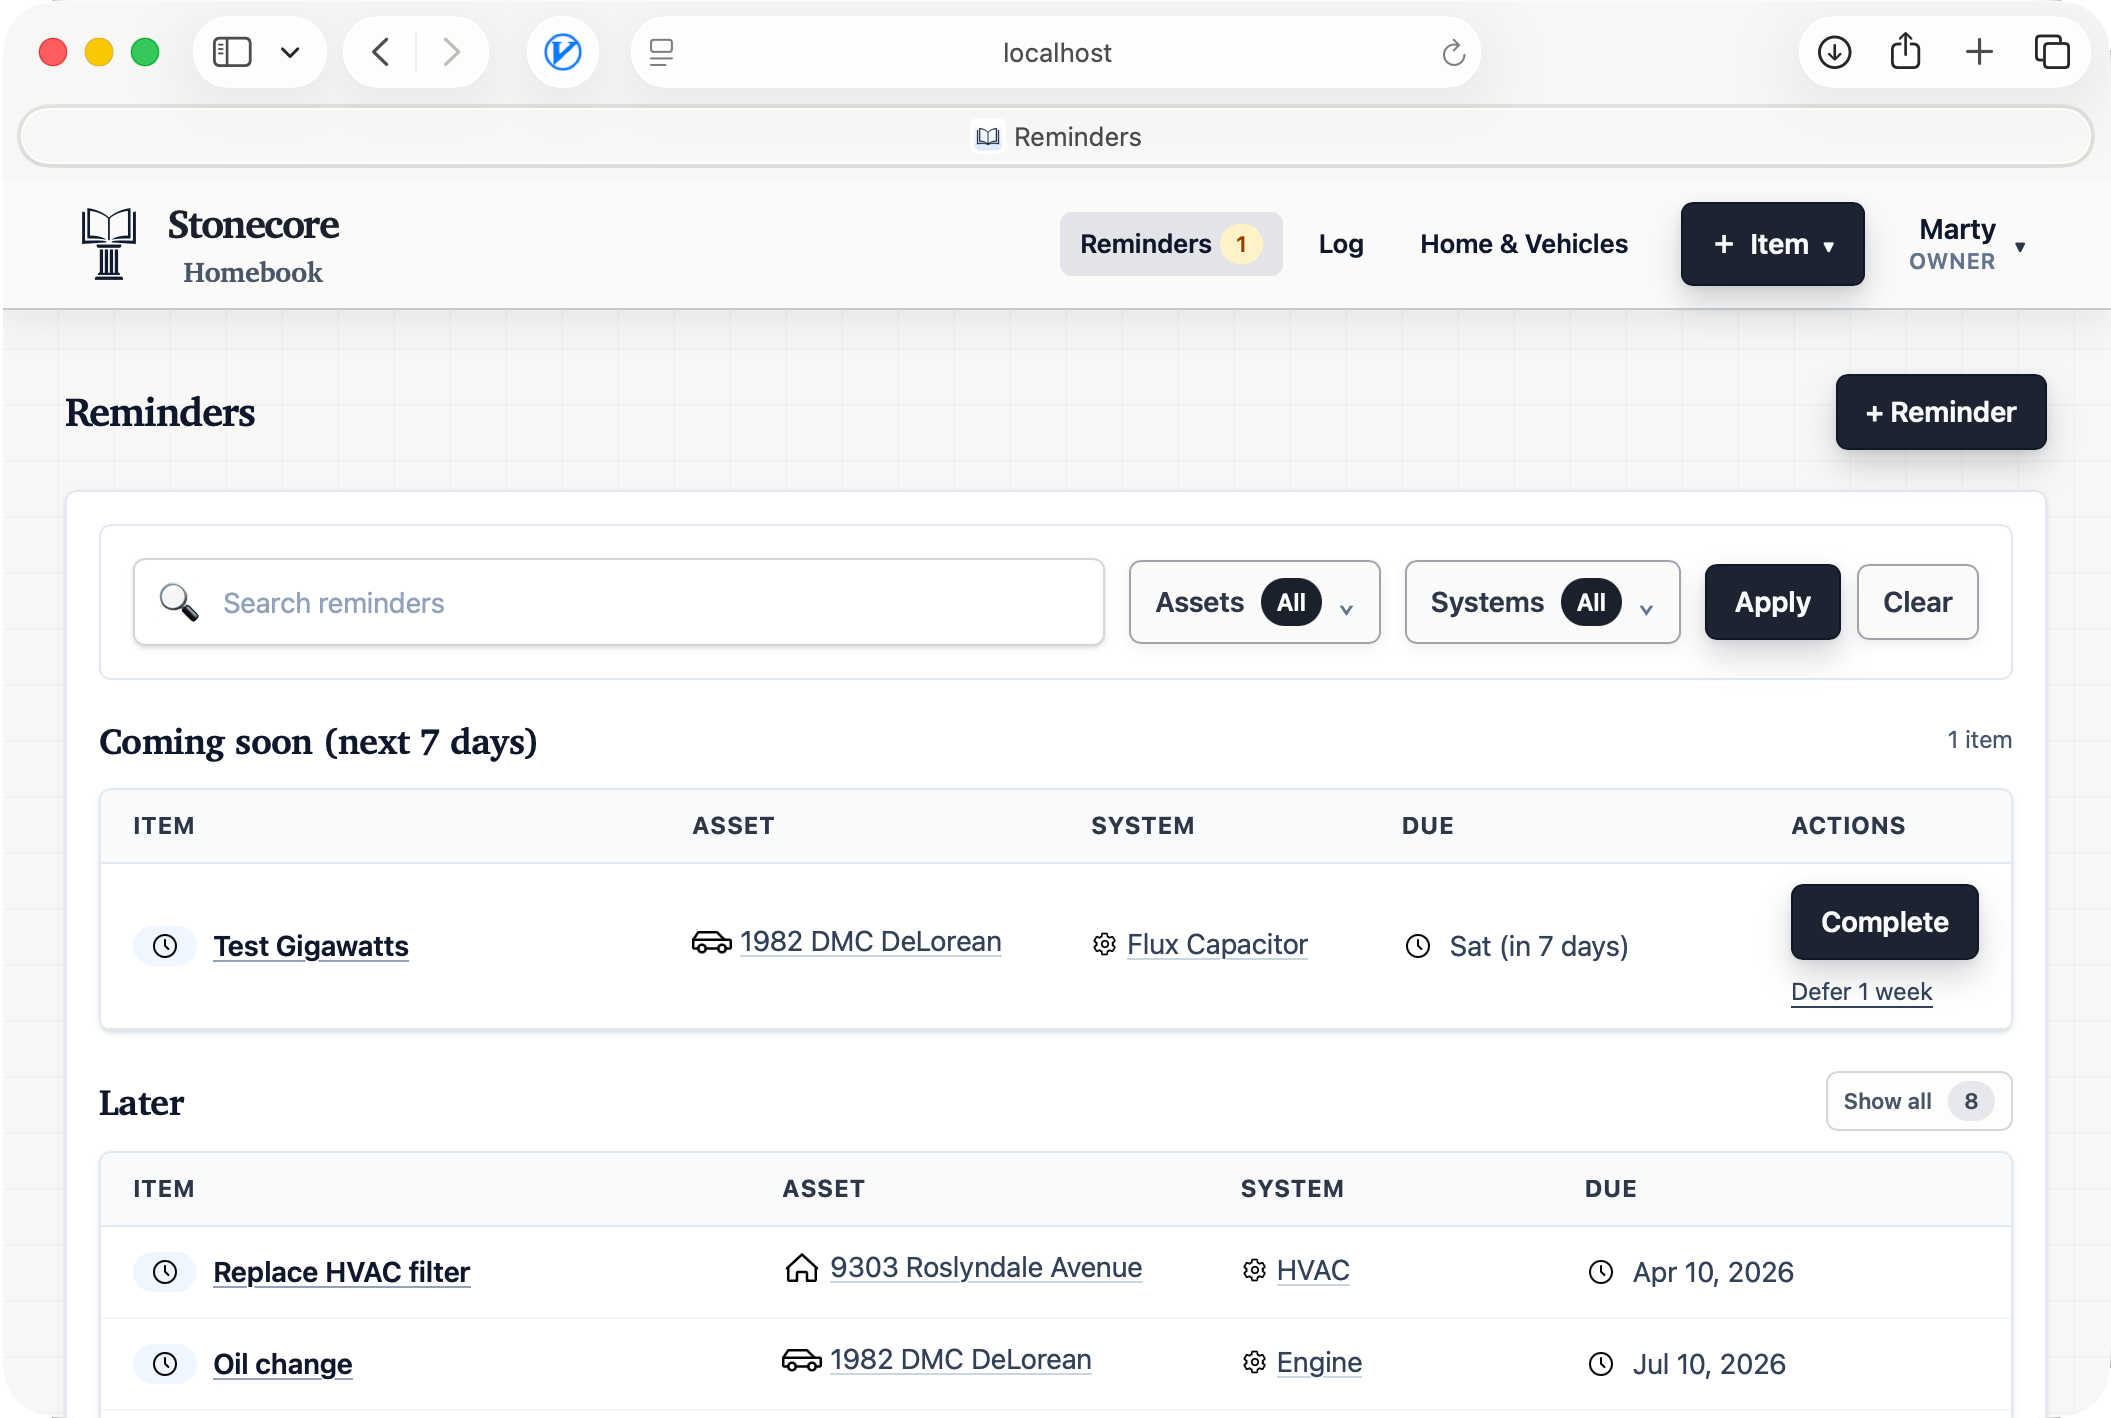Click the Stonecore Homebook logo icon
Screen dimensions: 2111x1418
tap(108, 244)
